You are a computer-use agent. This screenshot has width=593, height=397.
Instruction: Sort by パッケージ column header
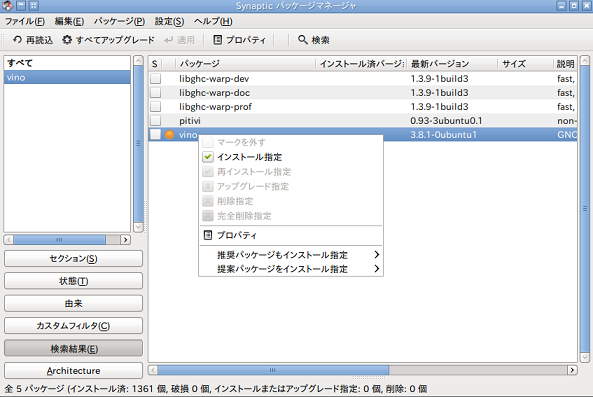pyautogui.click(x=246, y=64)
